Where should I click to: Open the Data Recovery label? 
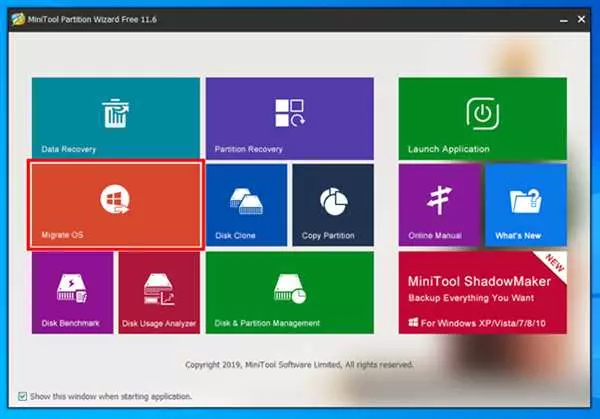click(68, 149)
